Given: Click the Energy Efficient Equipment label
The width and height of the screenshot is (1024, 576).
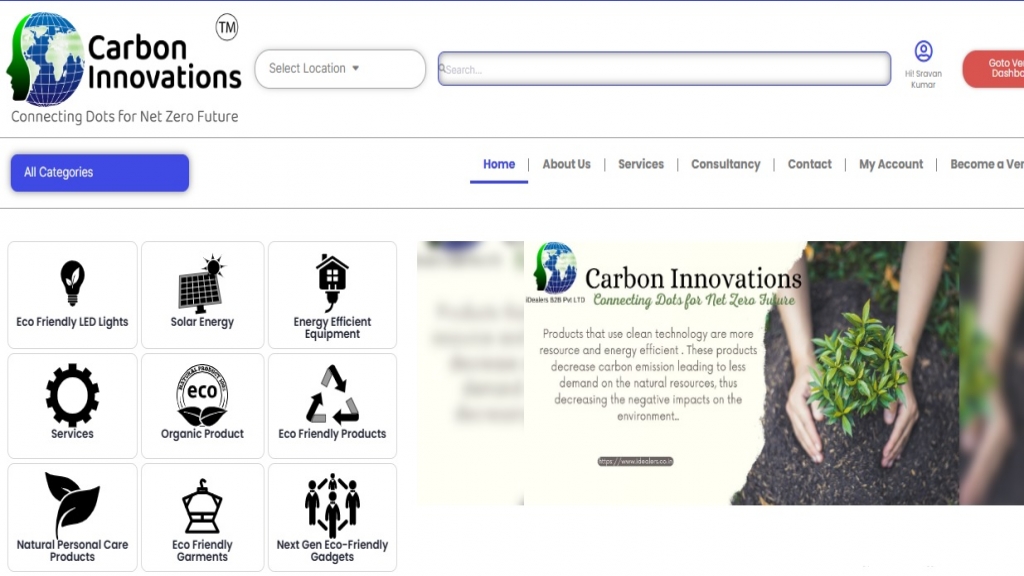Looking at the screenshot, I should point(332,328).
